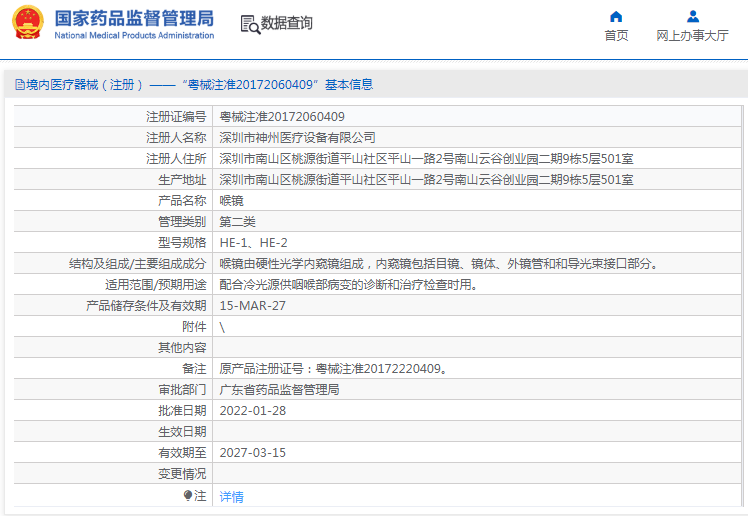This screenshot has width=748, height=516.
Task: Click the person icon above 网上办事大厅
Action: pos(692,16)
